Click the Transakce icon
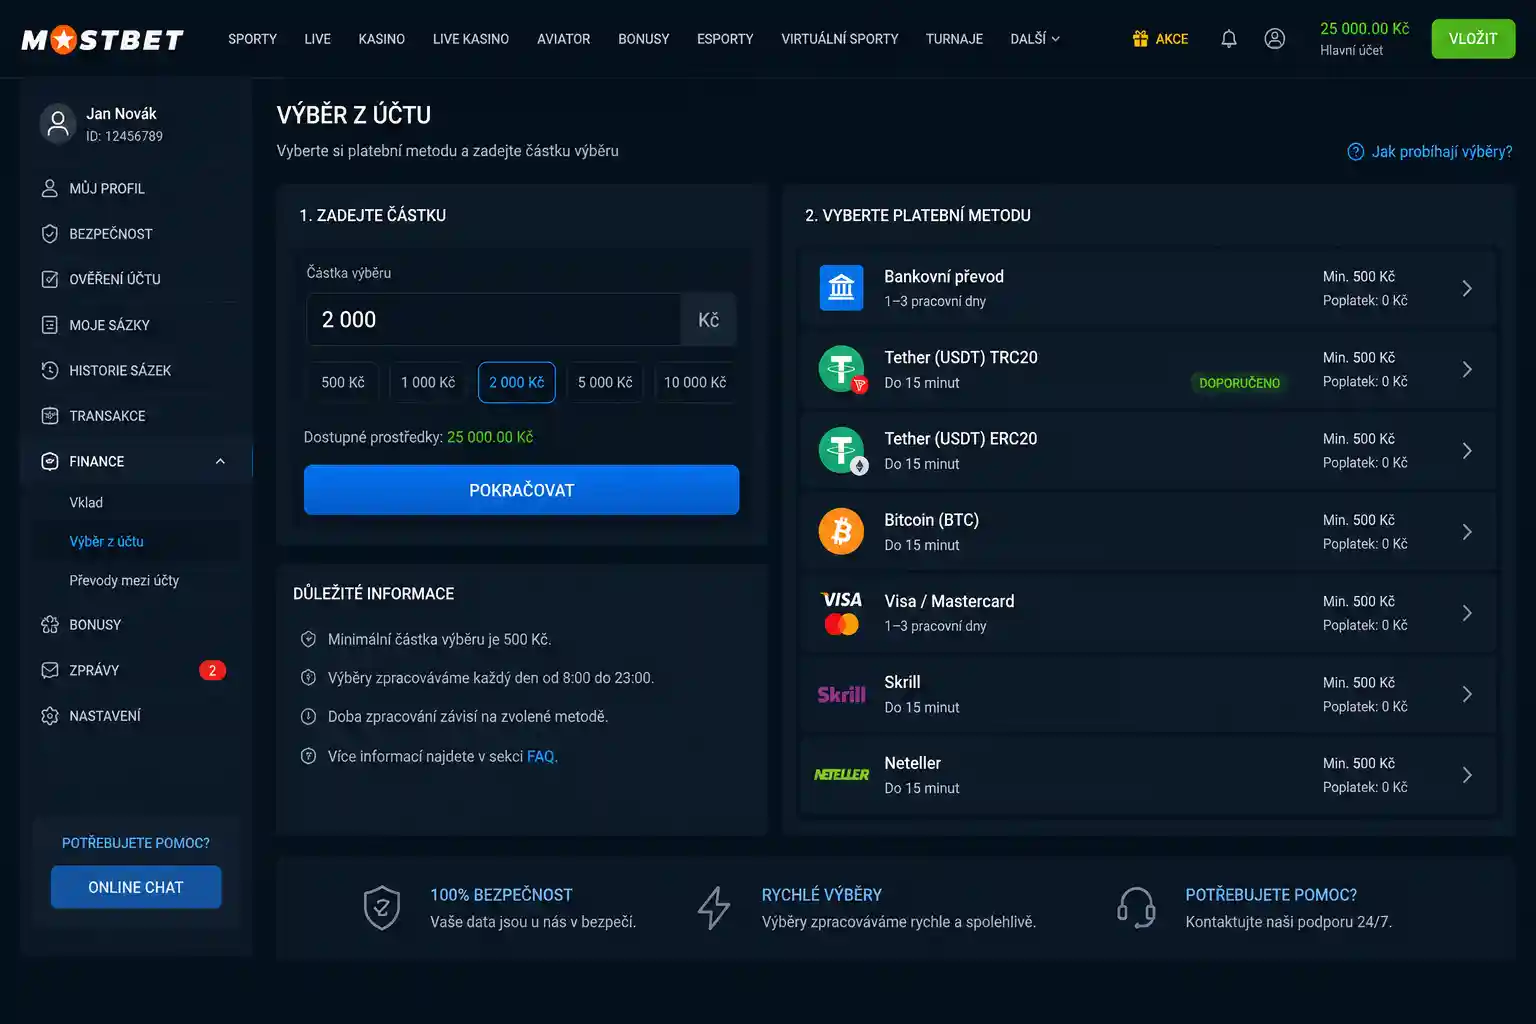Image resolution: width=1536 pixels, height=1024 pixels. tap(50, 416)
